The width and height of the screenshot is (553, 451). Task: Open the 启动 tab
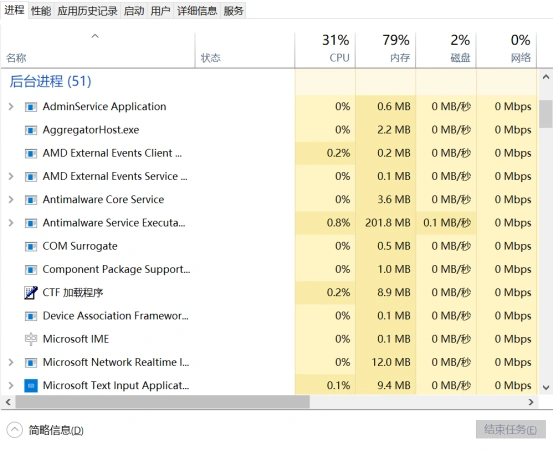coord(134,11)
